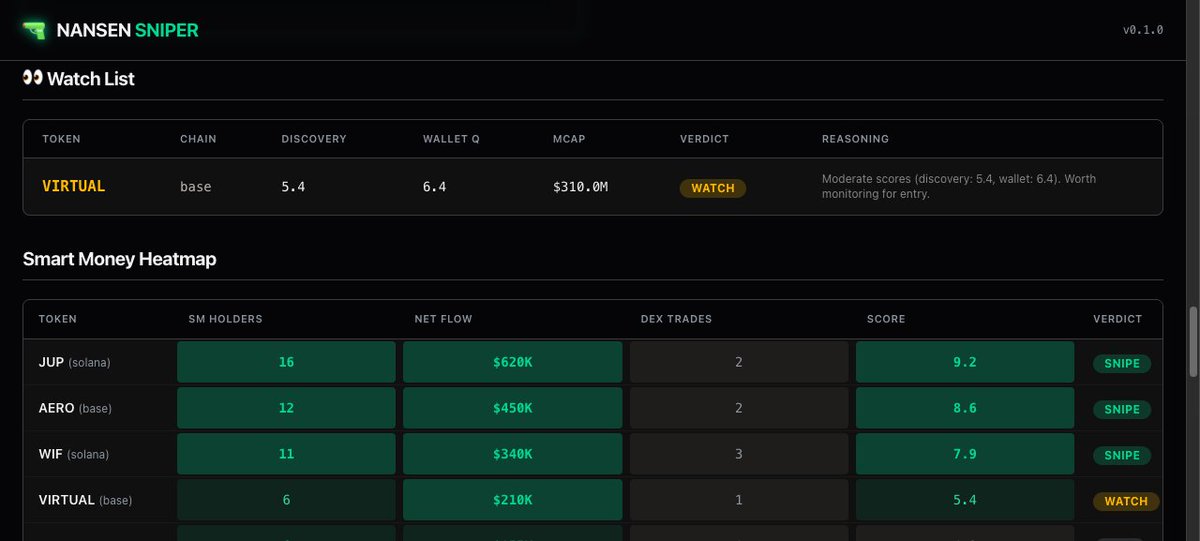Click the JUP (solana) token row label
The width and height of the screenshot is (1200, 541).
click(74, 362)
